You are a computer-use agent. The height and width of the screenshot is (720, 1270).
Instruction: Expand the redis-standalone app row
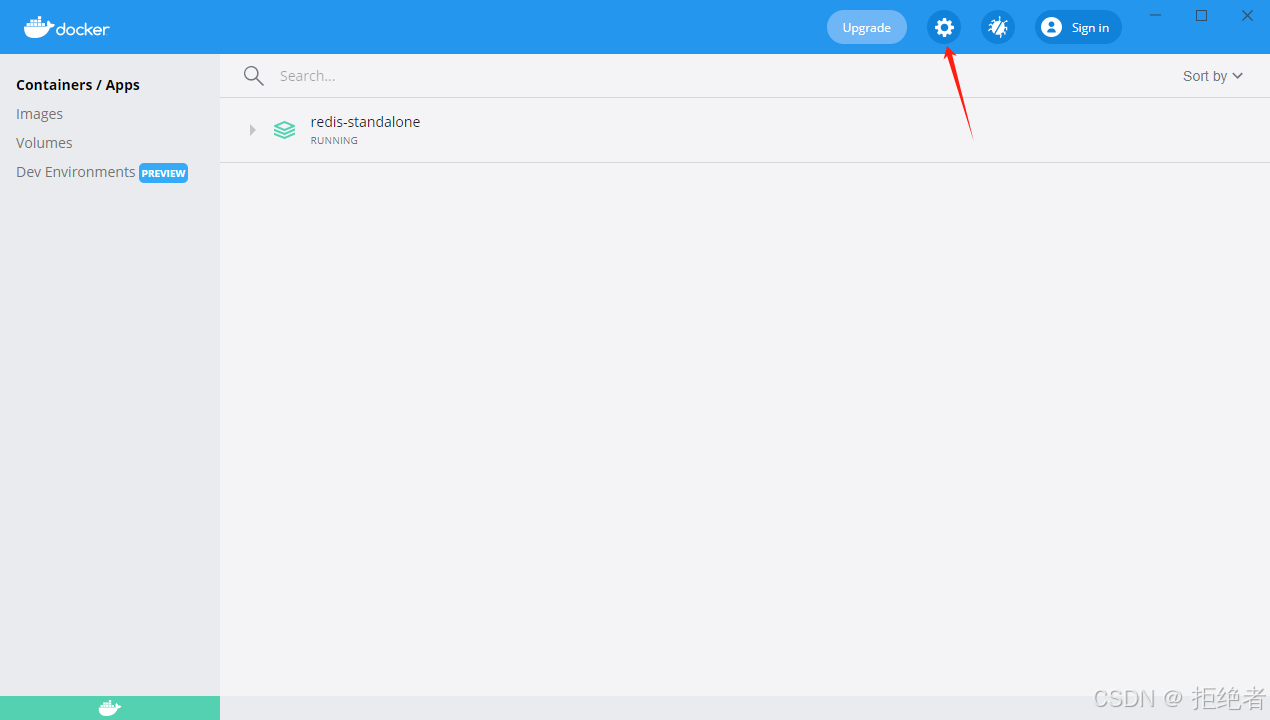252,130
